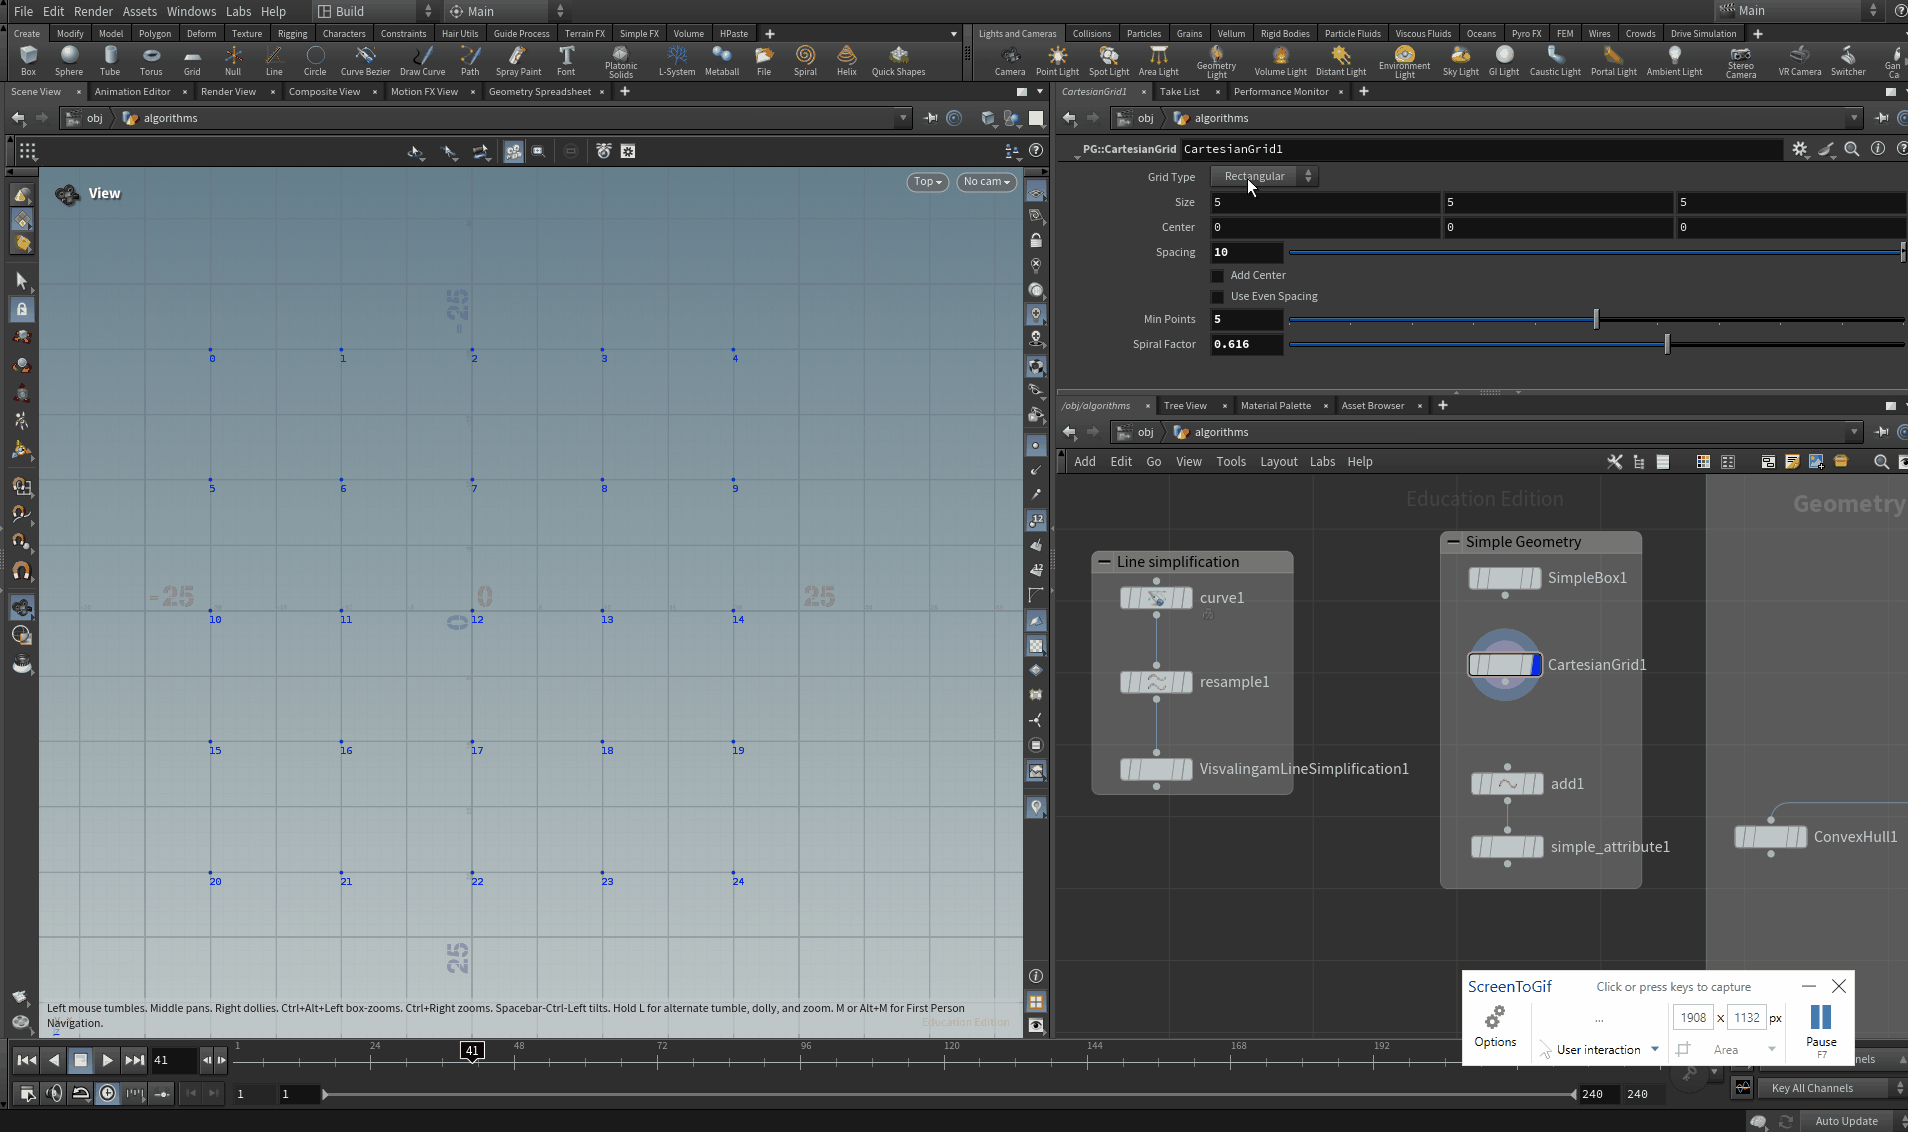This screenshot has height=1132, width=1908.
Task: Add a Portal Light
Action: point(1614,60)
